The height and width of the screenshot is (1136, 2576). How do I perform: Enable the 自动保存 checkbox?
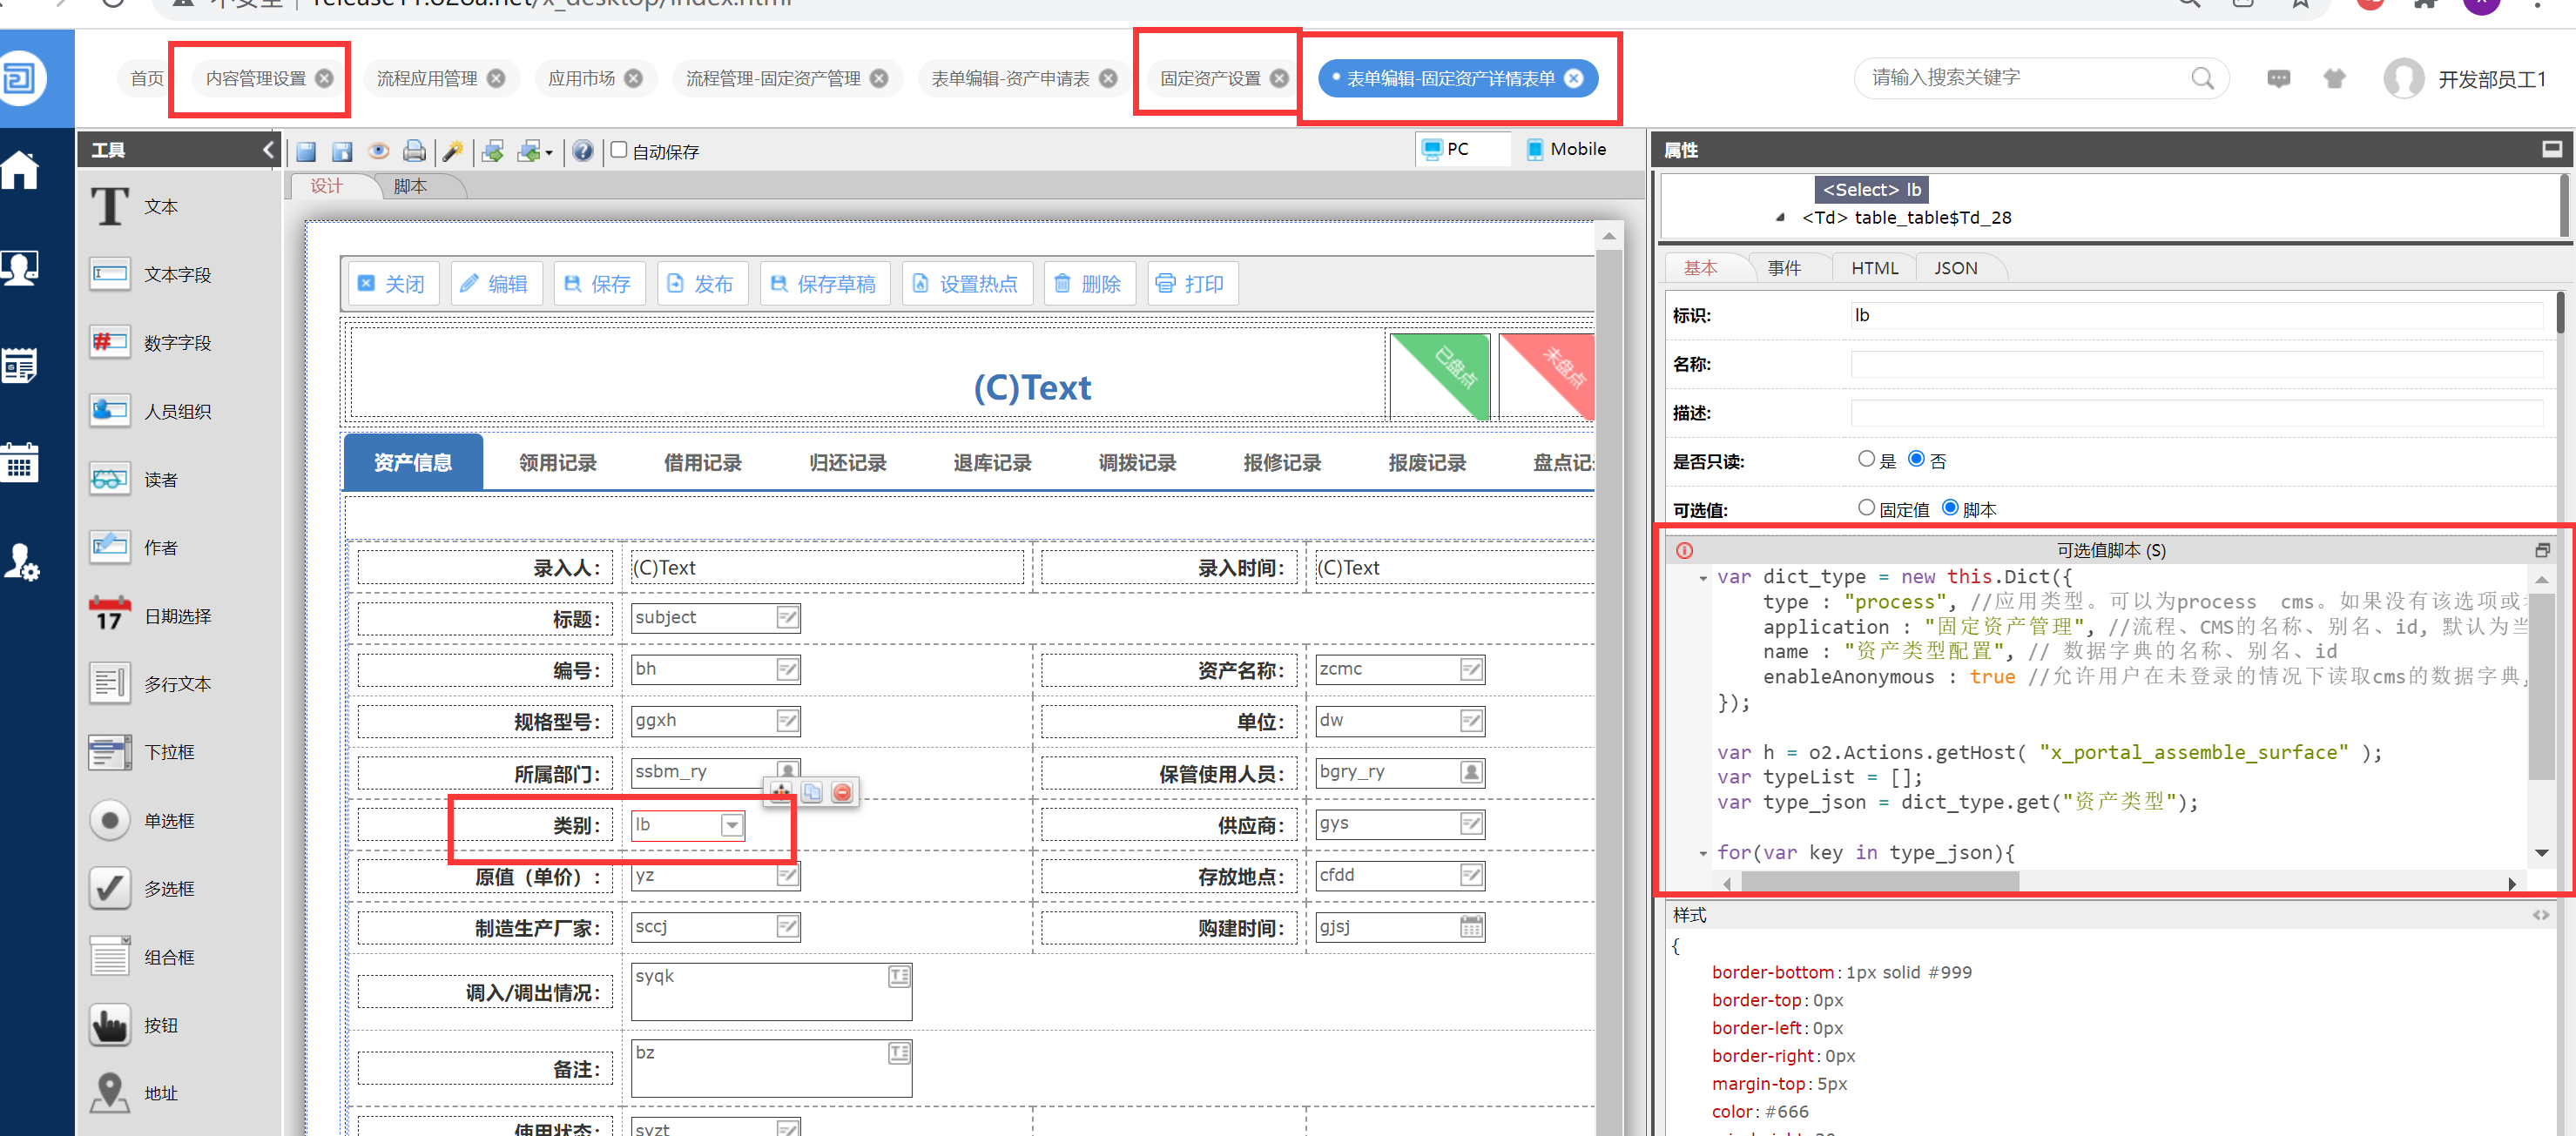(x=619, y=150)
